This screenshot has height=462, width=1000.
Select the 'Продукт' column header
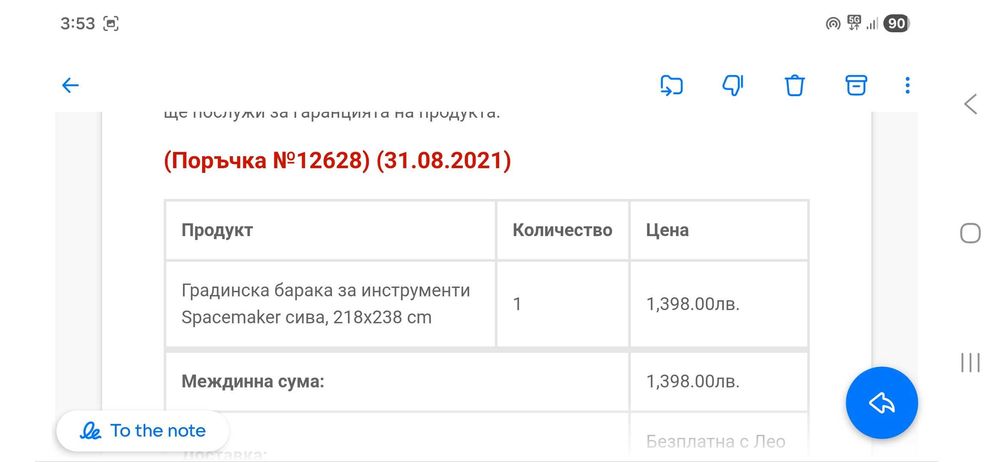coord(217,230)
